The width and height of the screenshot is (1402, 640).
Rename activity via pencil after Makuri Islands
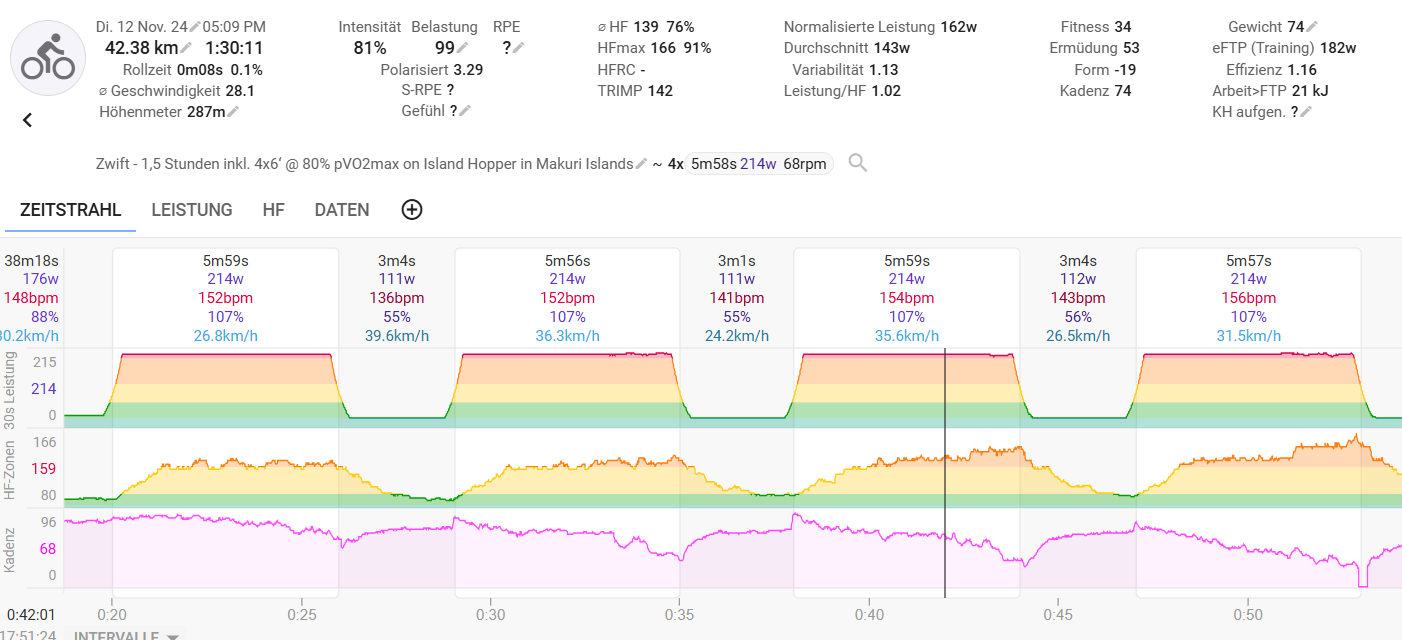click(x=641, y=164)
